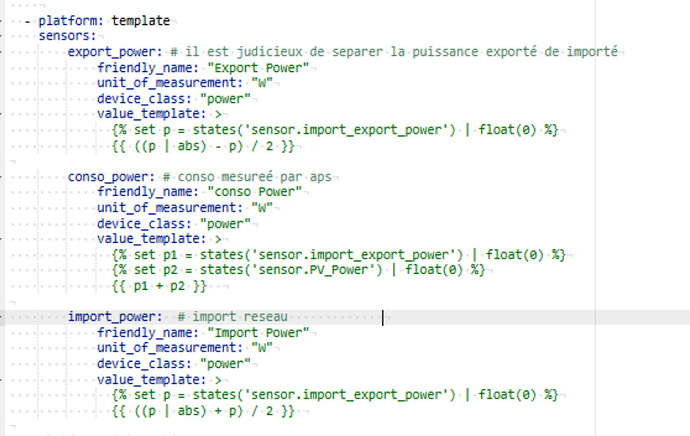This screenshot has height=436, width=690.
Task: Click the '{{ ((p | abs) - p) / 2 }}' expression
Action: click(x=203, y=146)
